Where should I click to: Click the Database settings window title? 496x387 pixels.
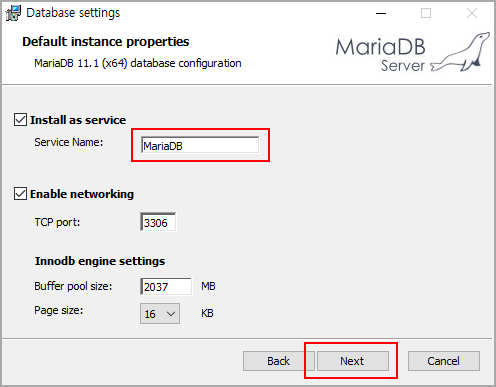point(73,13)
